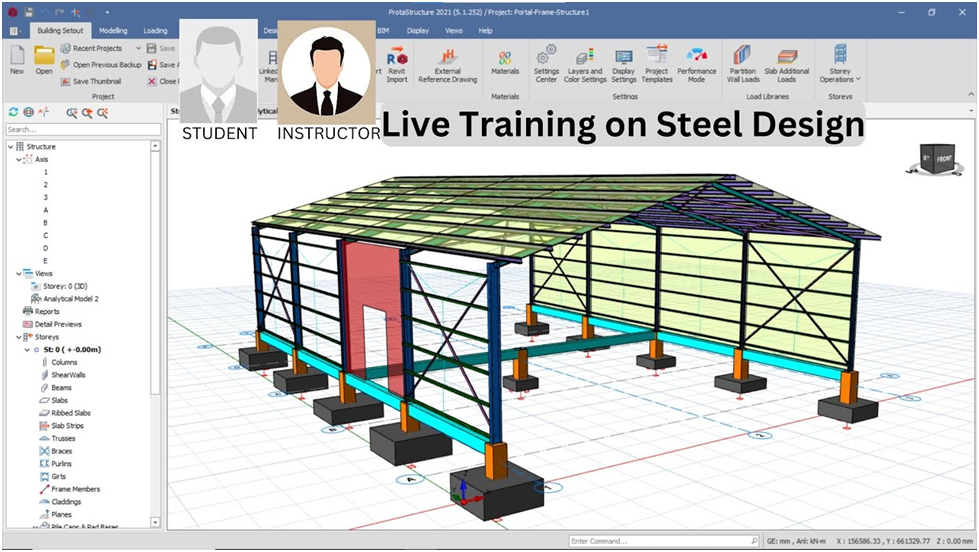Open the application file menu button
Image resolution: width=979 pixels, height=552 pixels.
pyautogui.click(x=15, y=31)
